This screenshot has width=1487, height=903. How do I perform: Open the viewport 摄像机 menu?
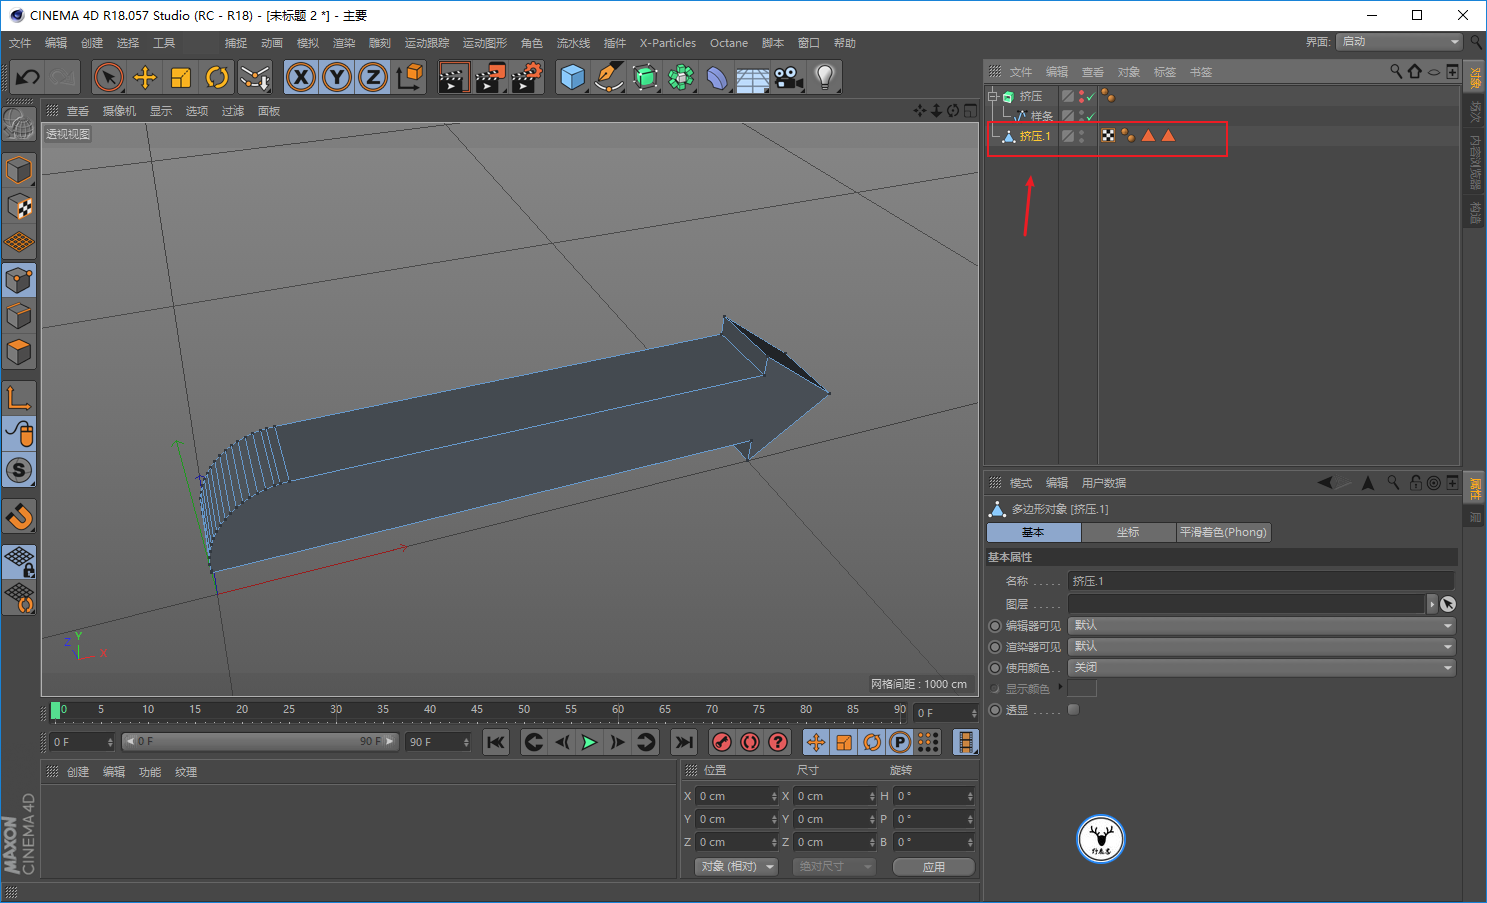119,111
